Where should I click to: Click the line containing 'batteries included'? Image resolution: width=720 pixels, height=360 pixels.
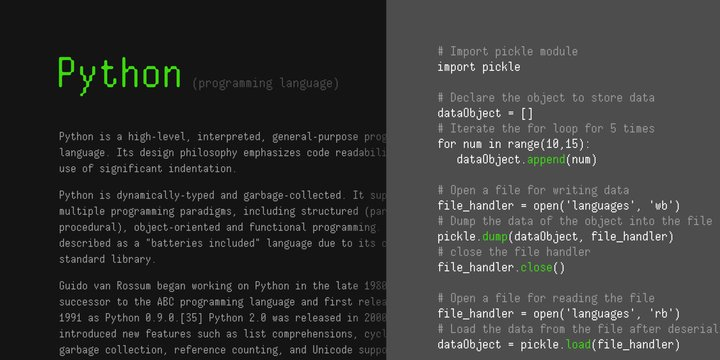coord(222,243)
